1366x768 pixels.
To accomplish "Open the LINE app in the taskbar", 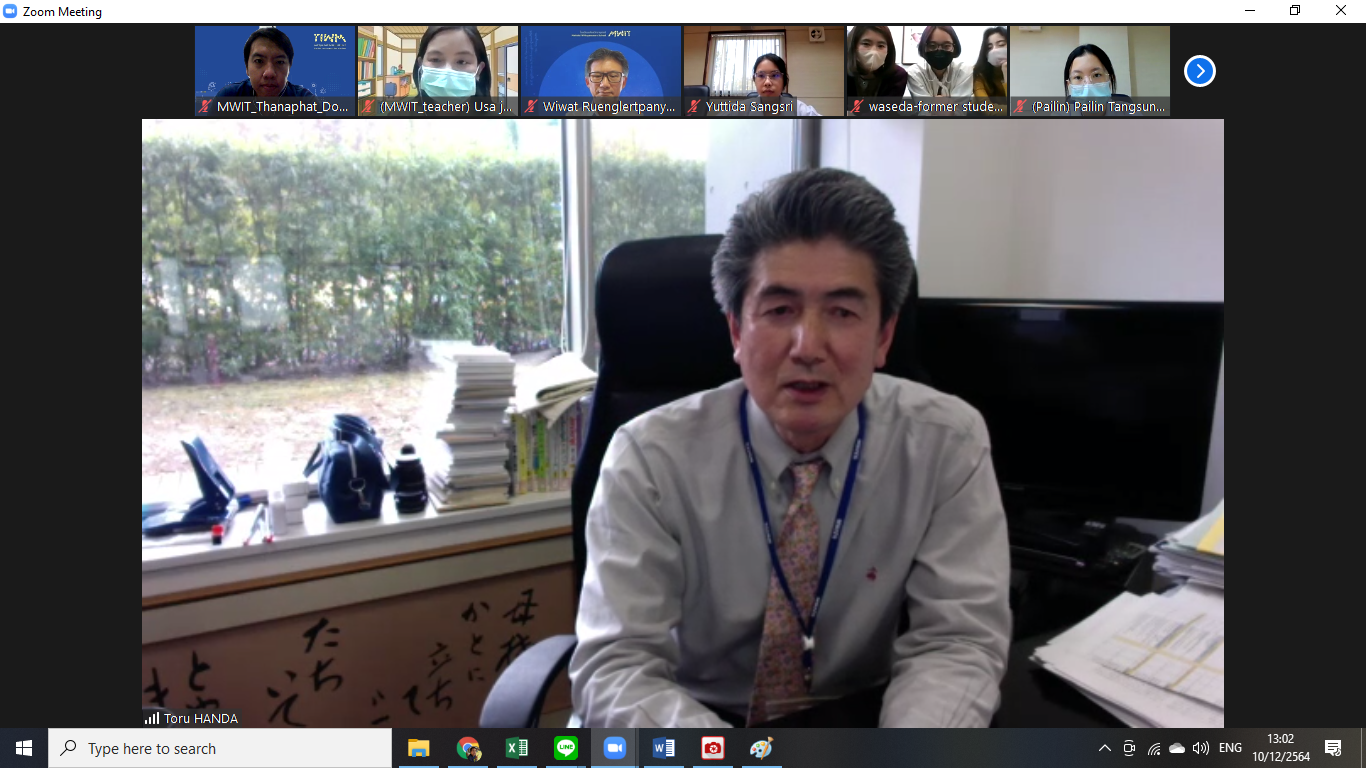I will coord(566,748).
